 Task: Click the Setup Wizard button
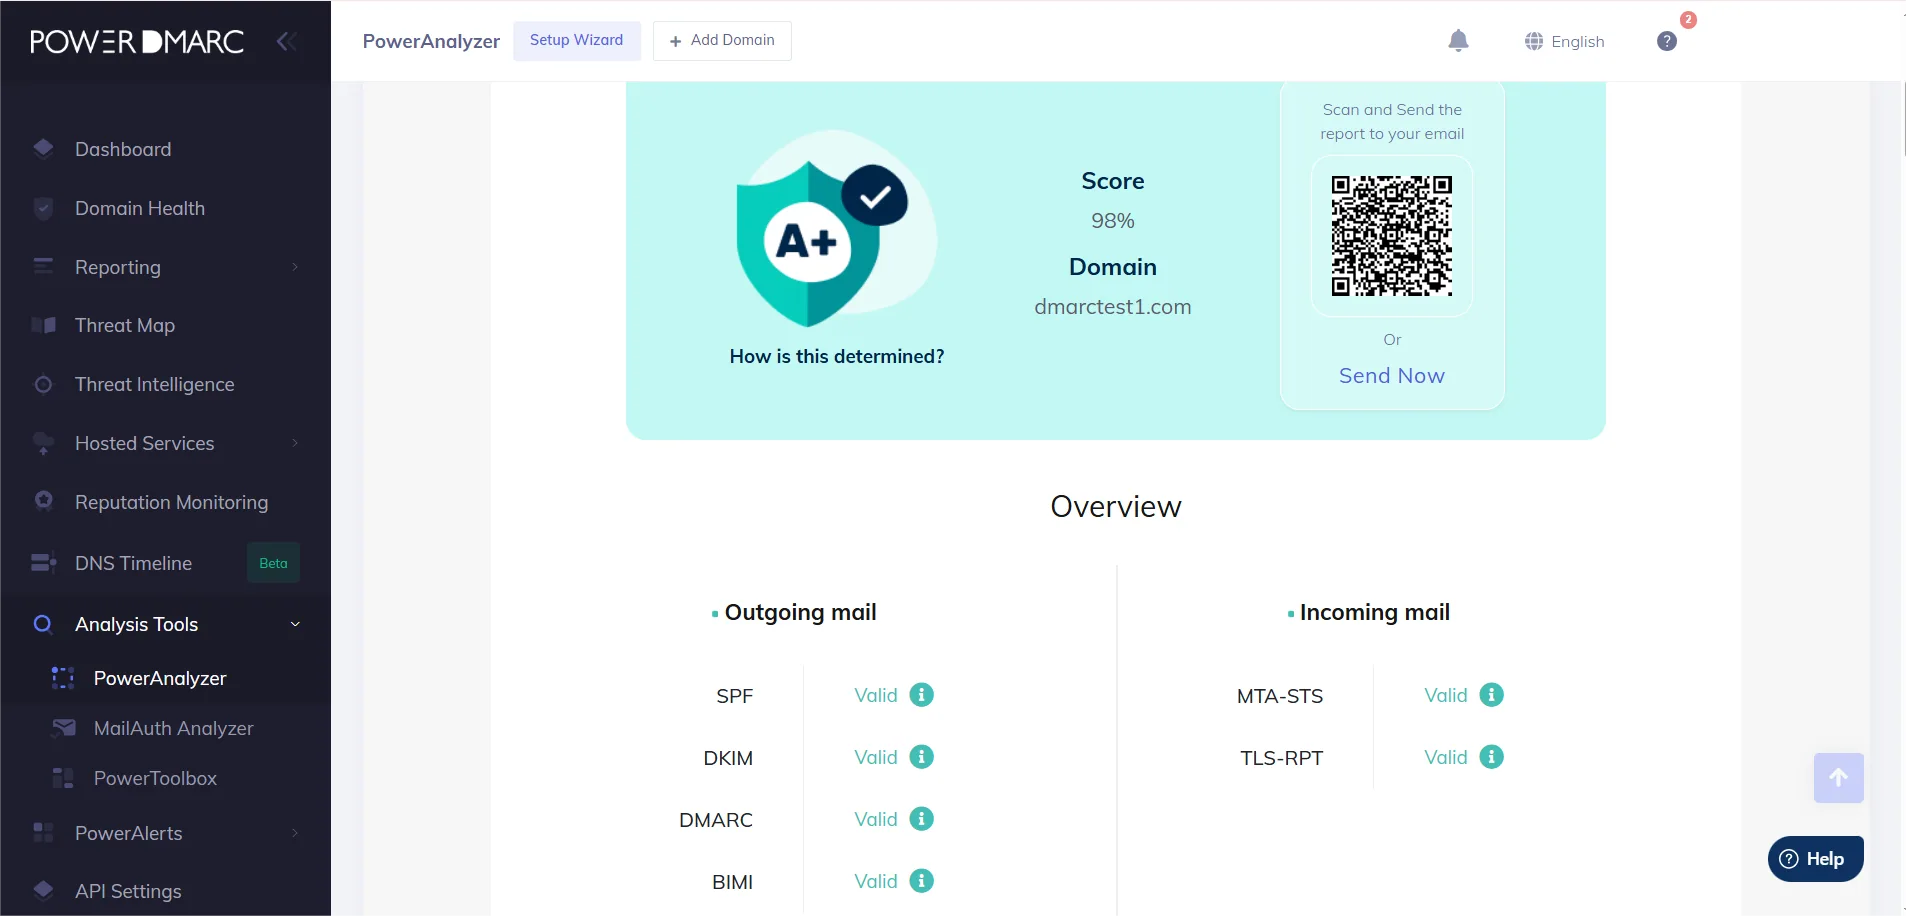(x=577, y=41)
